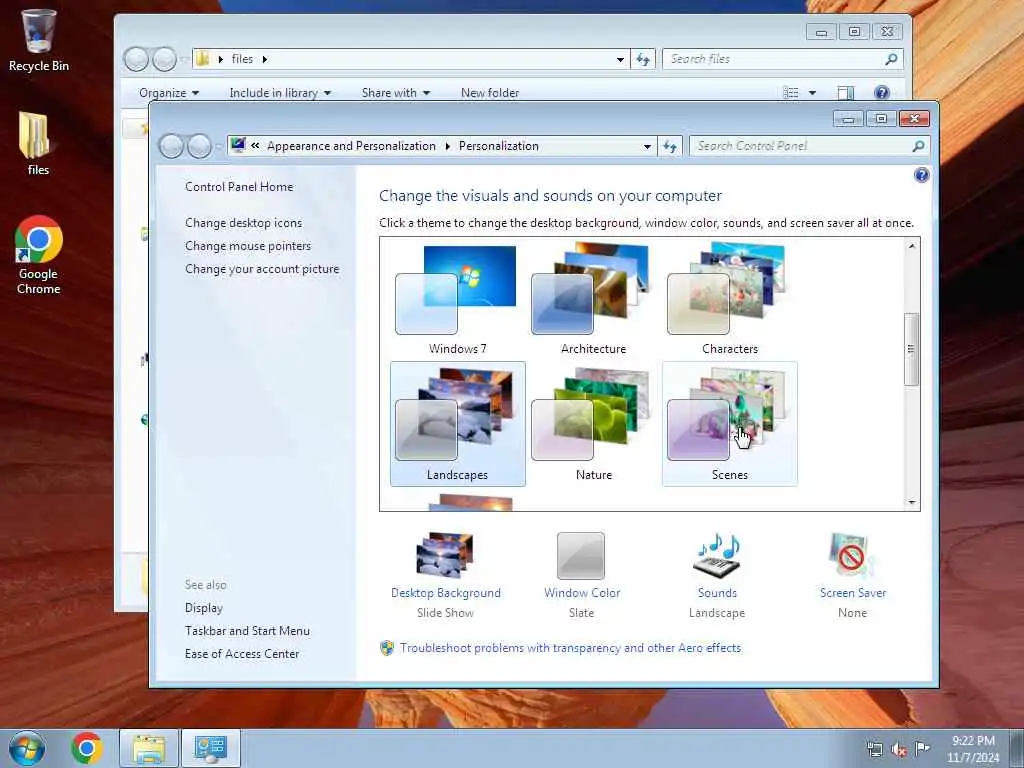Screen dimensions: 1024x768
Task: Open Display link under See also
Action: pos(204,608)
